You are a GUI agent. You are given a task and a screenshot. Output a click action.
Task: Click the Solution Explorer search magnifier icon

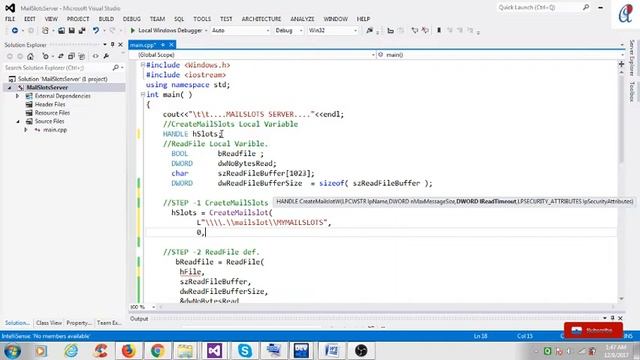point(116,67)
